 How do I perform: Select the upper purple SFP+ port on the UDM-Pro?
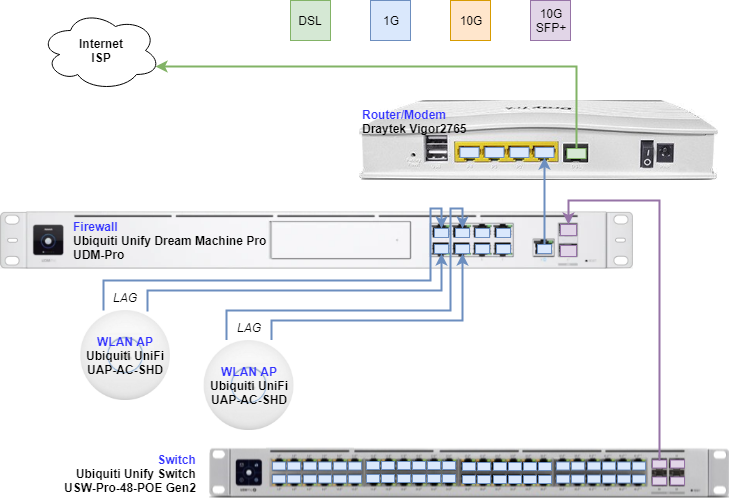(x=568, y=229)
